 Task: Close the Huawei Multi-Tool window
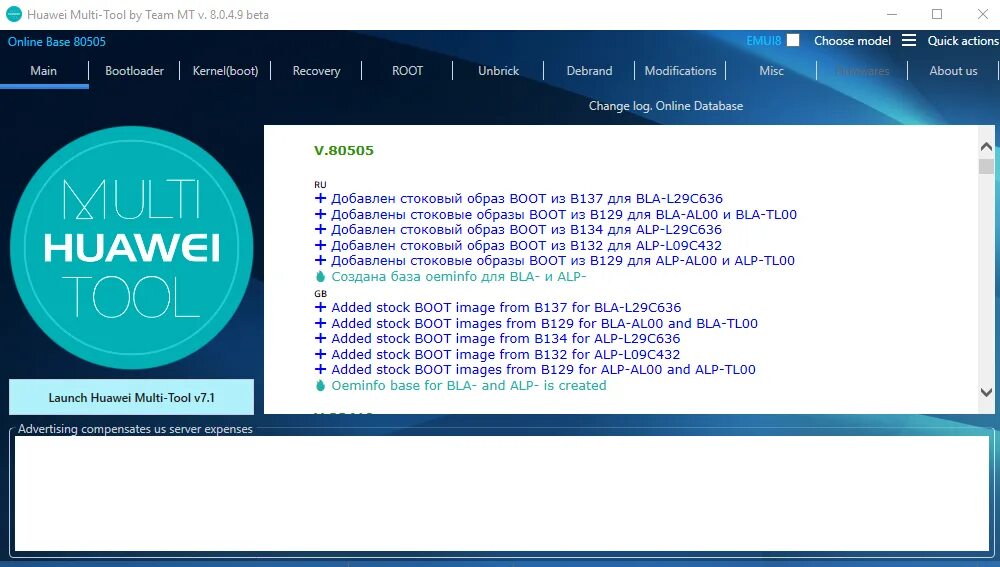click(x=983, y=14)
